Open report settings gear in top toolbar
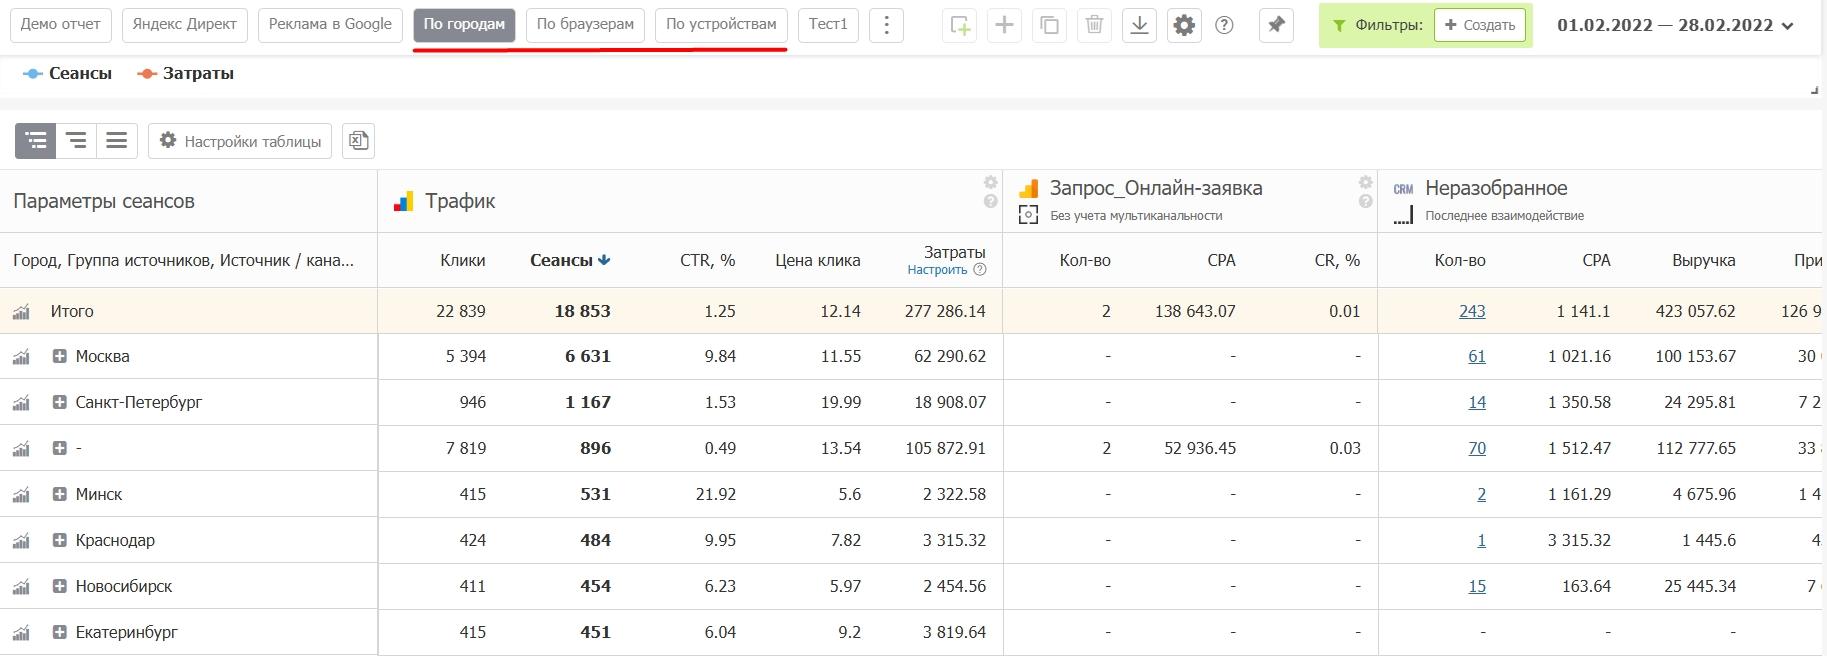This screenshot has height=656, width=1827. pyautogui.click(x=1184, y=25)
